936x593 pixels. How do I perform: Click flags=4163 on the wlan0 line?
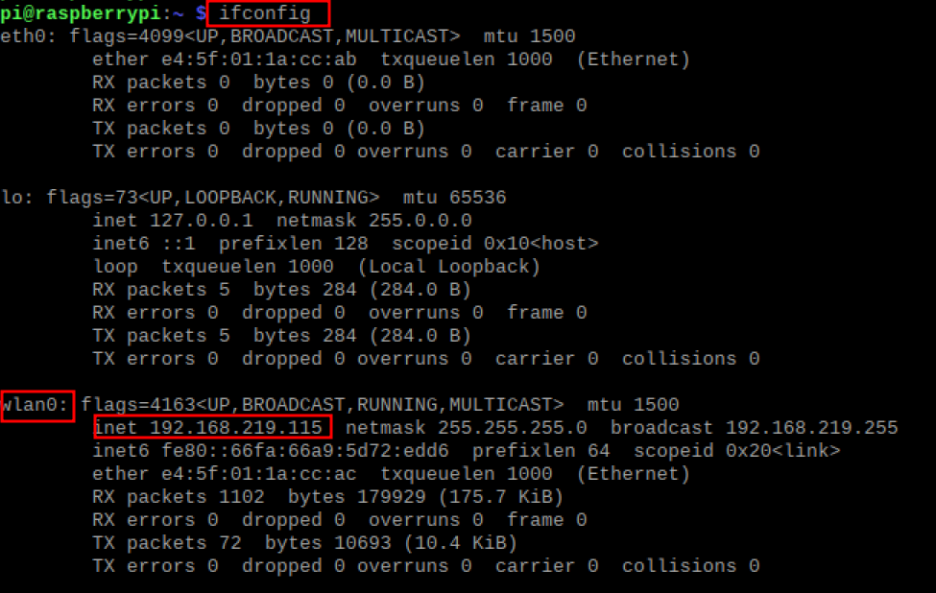[138, 405]
